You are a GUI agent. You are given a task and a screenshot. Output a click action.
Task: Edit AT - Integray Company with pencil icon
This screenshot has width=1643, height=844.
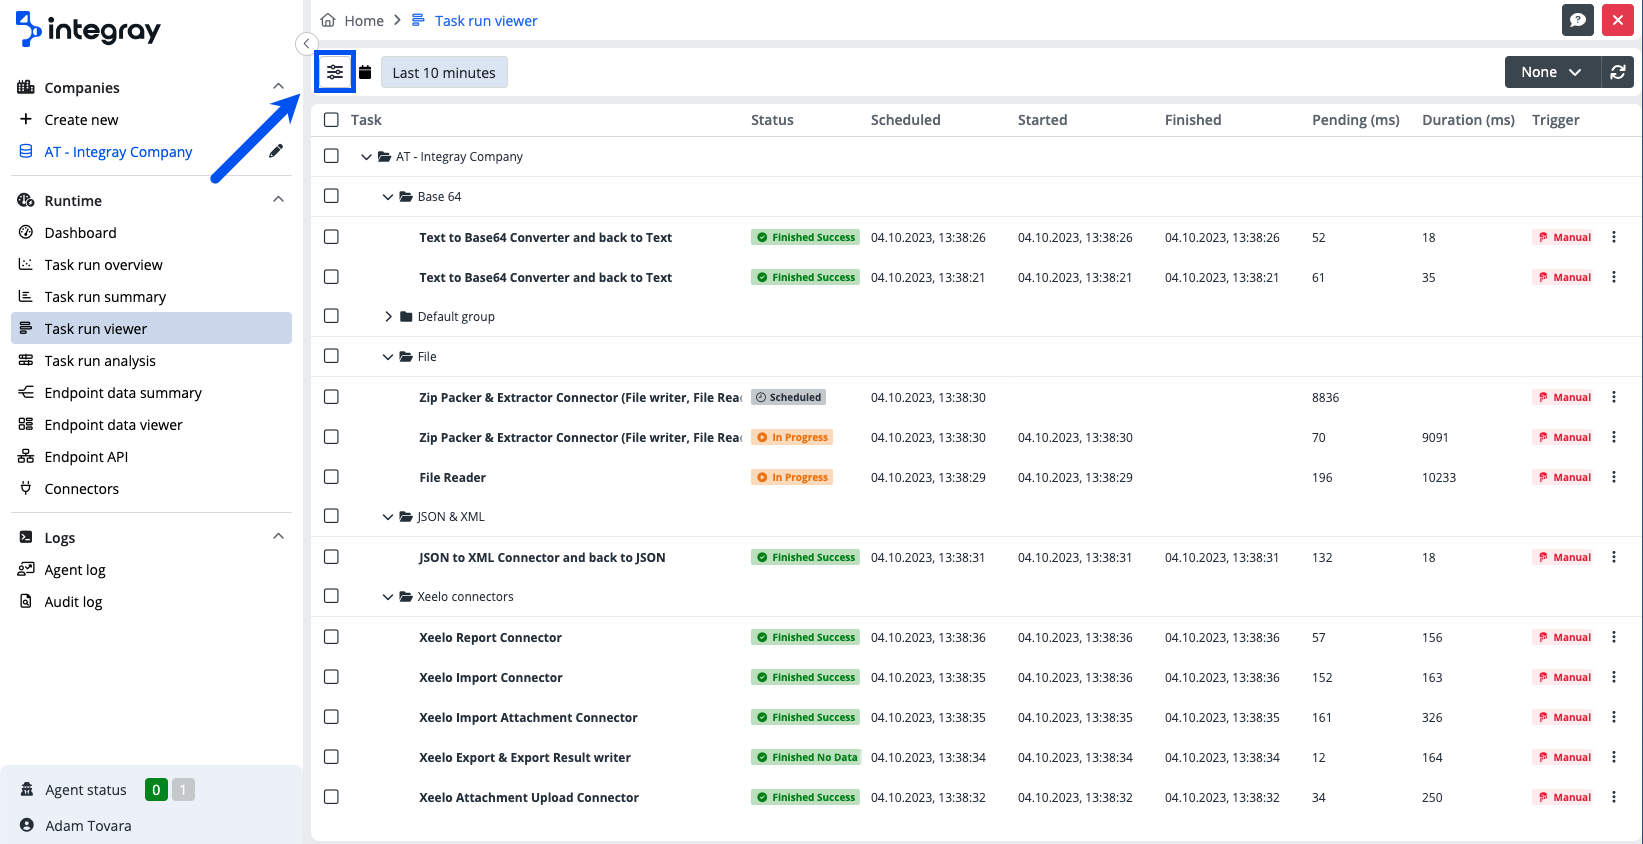coord(276,151)
